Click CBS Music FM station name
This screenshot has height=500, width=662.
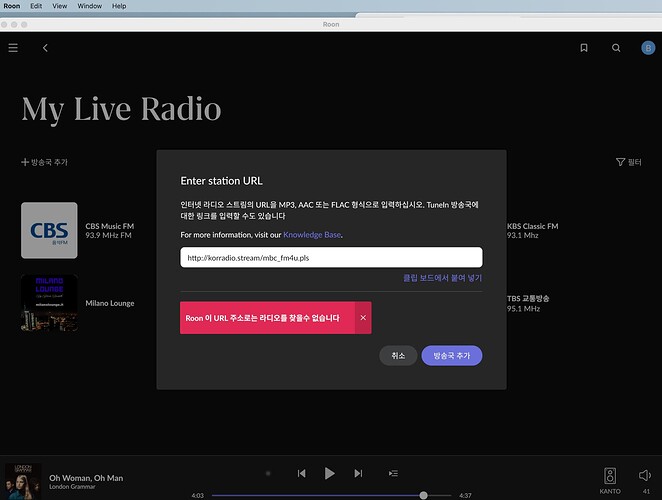(x=110, y=226)
